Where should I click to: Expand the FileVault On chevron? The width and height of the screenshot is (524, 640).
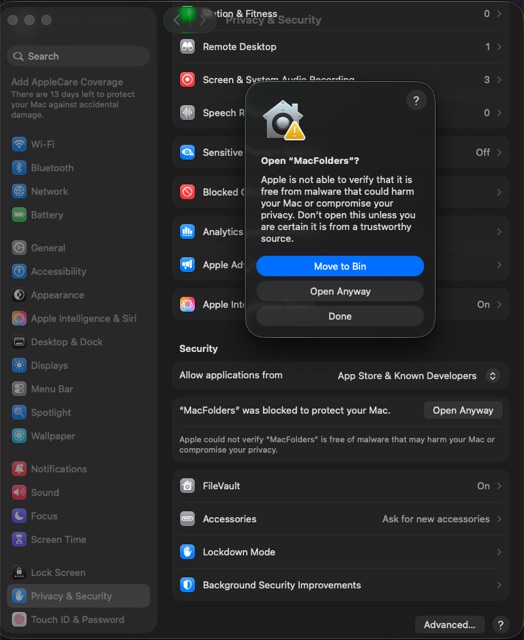click(x=499, y=486)
